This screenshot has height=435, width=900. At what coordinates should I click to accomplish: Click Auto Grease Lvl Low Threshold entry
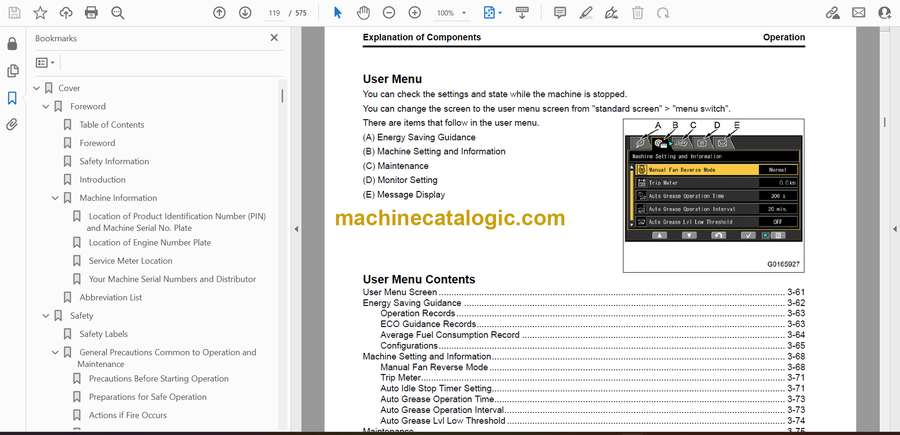coord(593,421)
